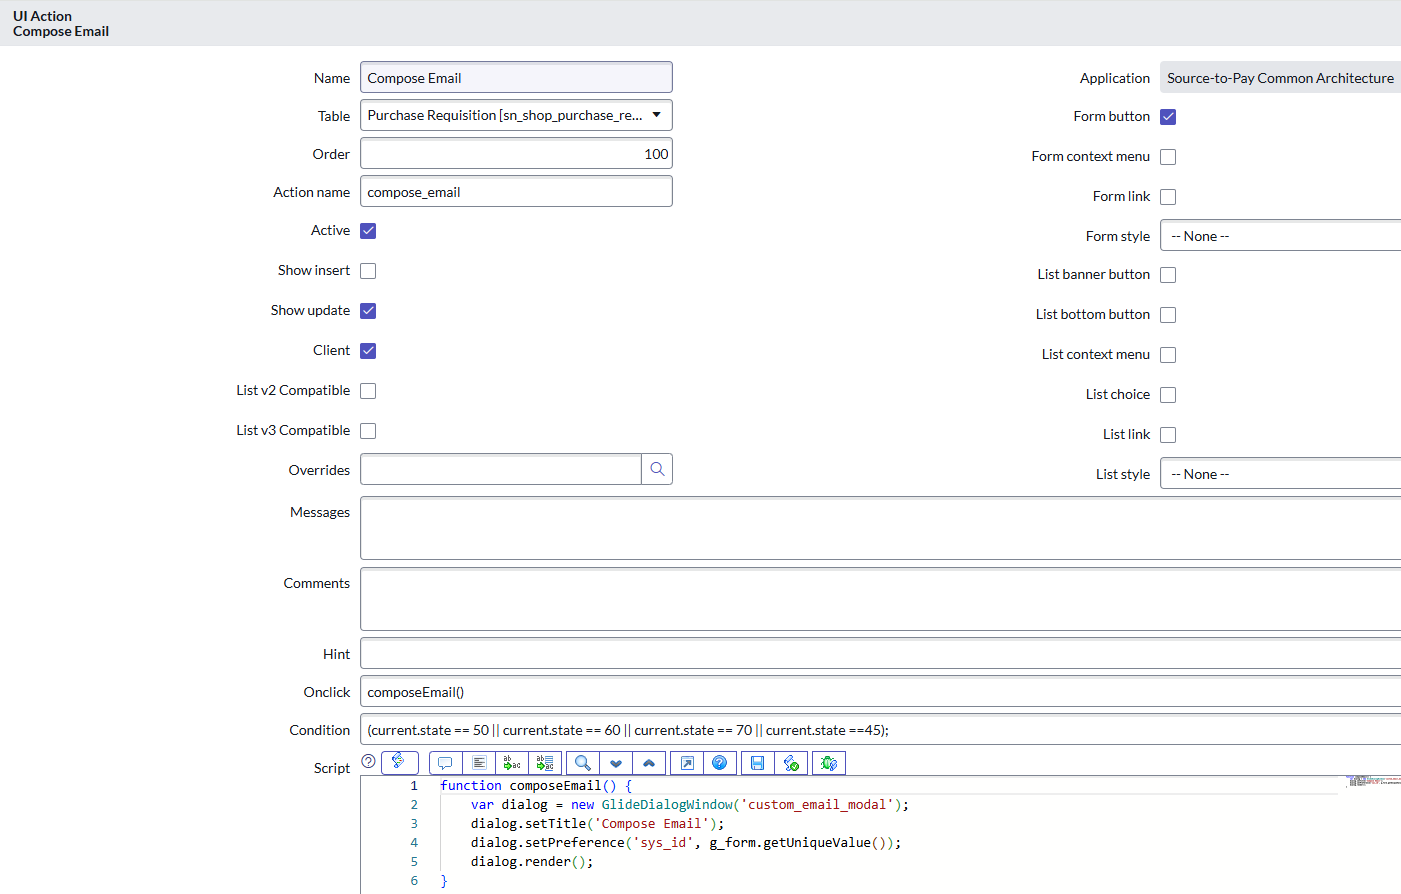Enable List v3 Compatible checkbox
This screenshot has height=894, width=1401.
click(368, 431)
